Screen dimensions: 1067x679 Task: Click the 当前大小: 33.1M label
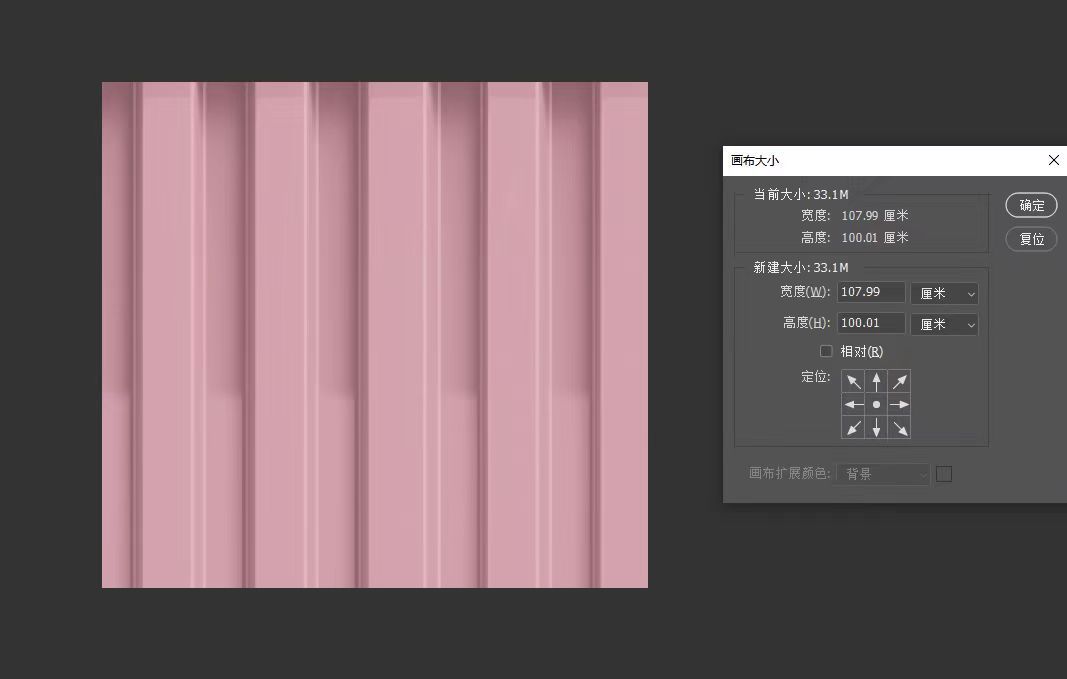tap(801, 195)
